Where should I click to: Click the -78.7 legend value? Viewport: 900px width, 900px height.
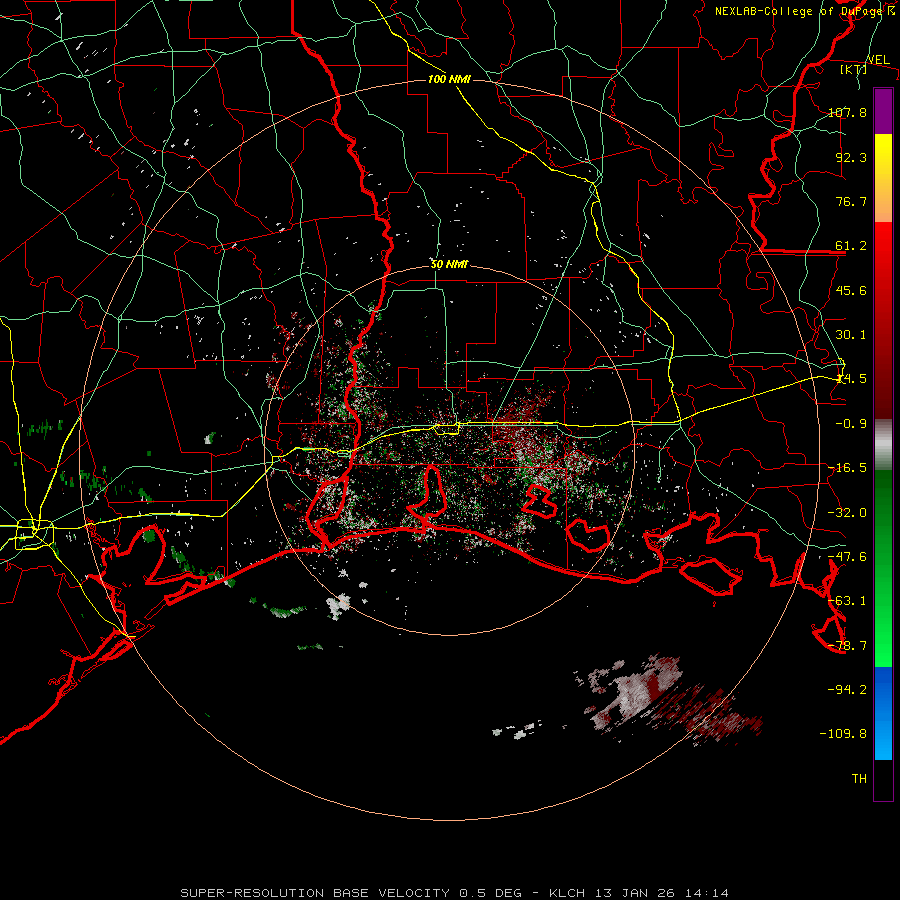tap(847, 646)
